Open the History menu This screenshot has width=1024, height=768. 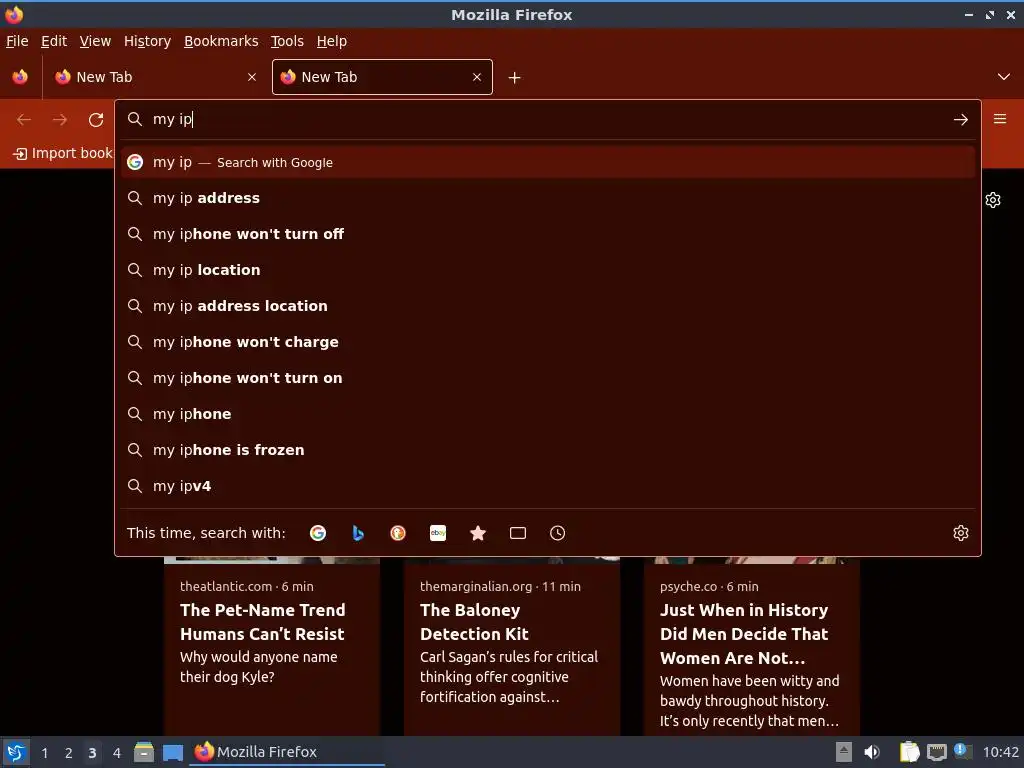148,41
